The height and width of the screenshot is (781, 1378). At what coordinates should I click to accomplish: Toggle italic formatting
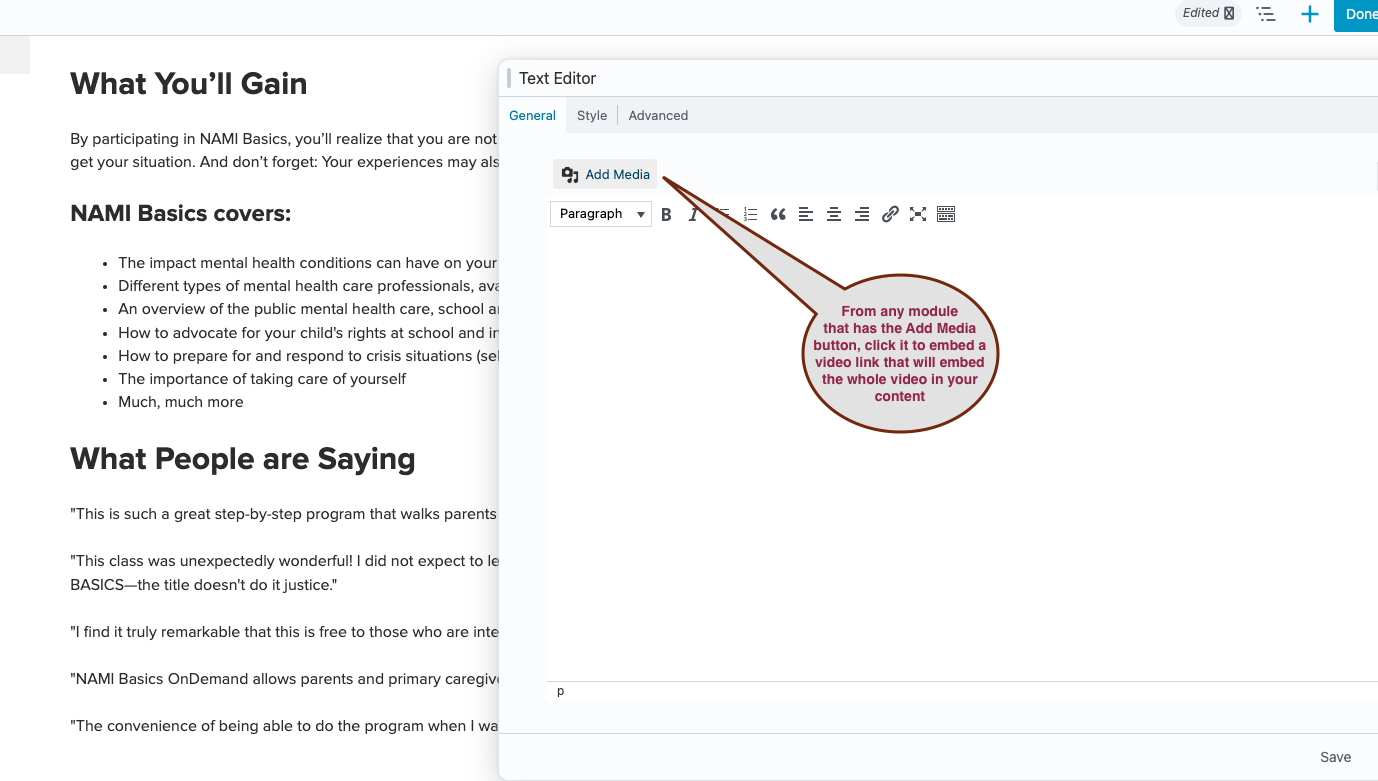pos(693,214)
